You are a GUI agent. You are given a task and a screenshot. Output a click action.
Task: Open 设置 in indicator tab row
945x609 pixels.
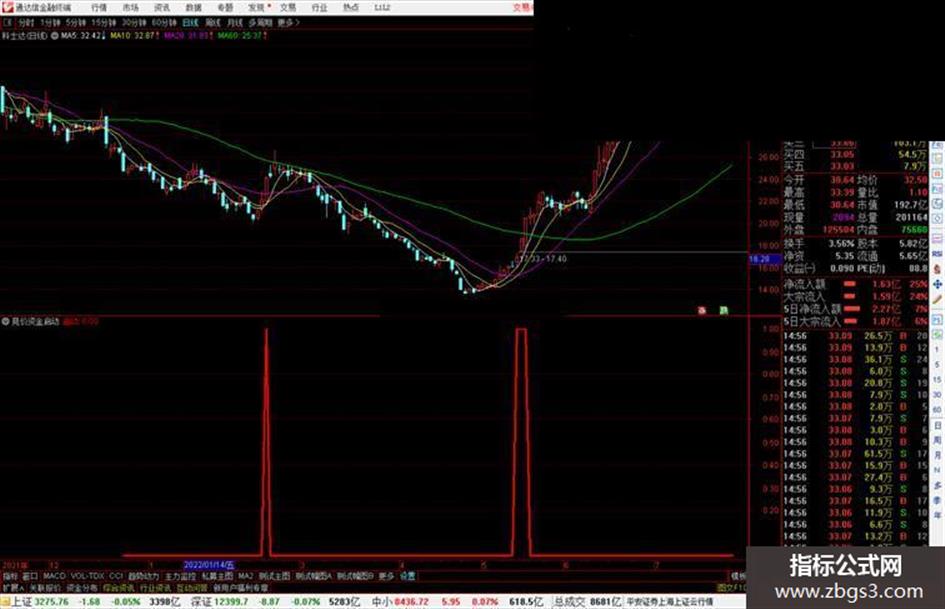click(407, 576)
